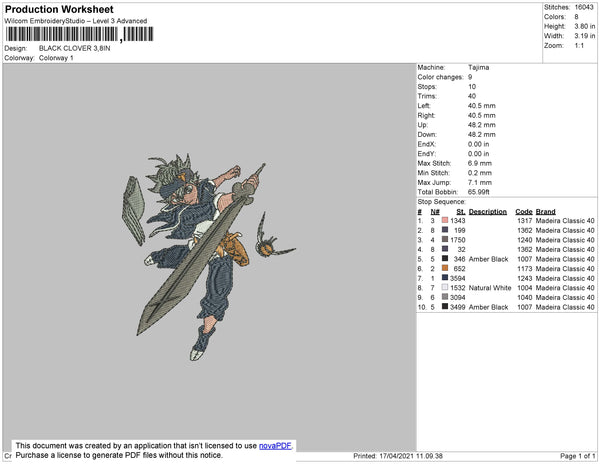Click thread code 1317 in stop 1
600x464 pixels.
point(524,221)
